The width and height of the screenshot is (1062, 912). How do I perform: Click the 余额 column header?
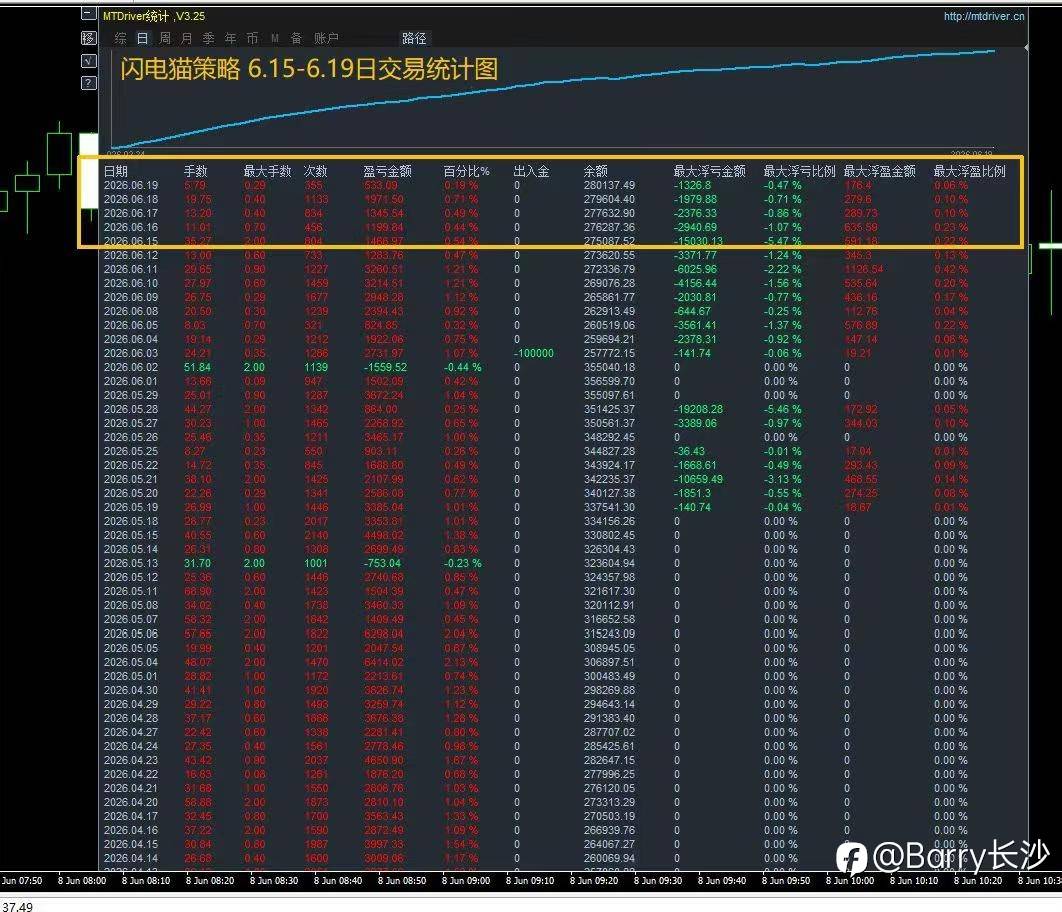pos(595,171)
